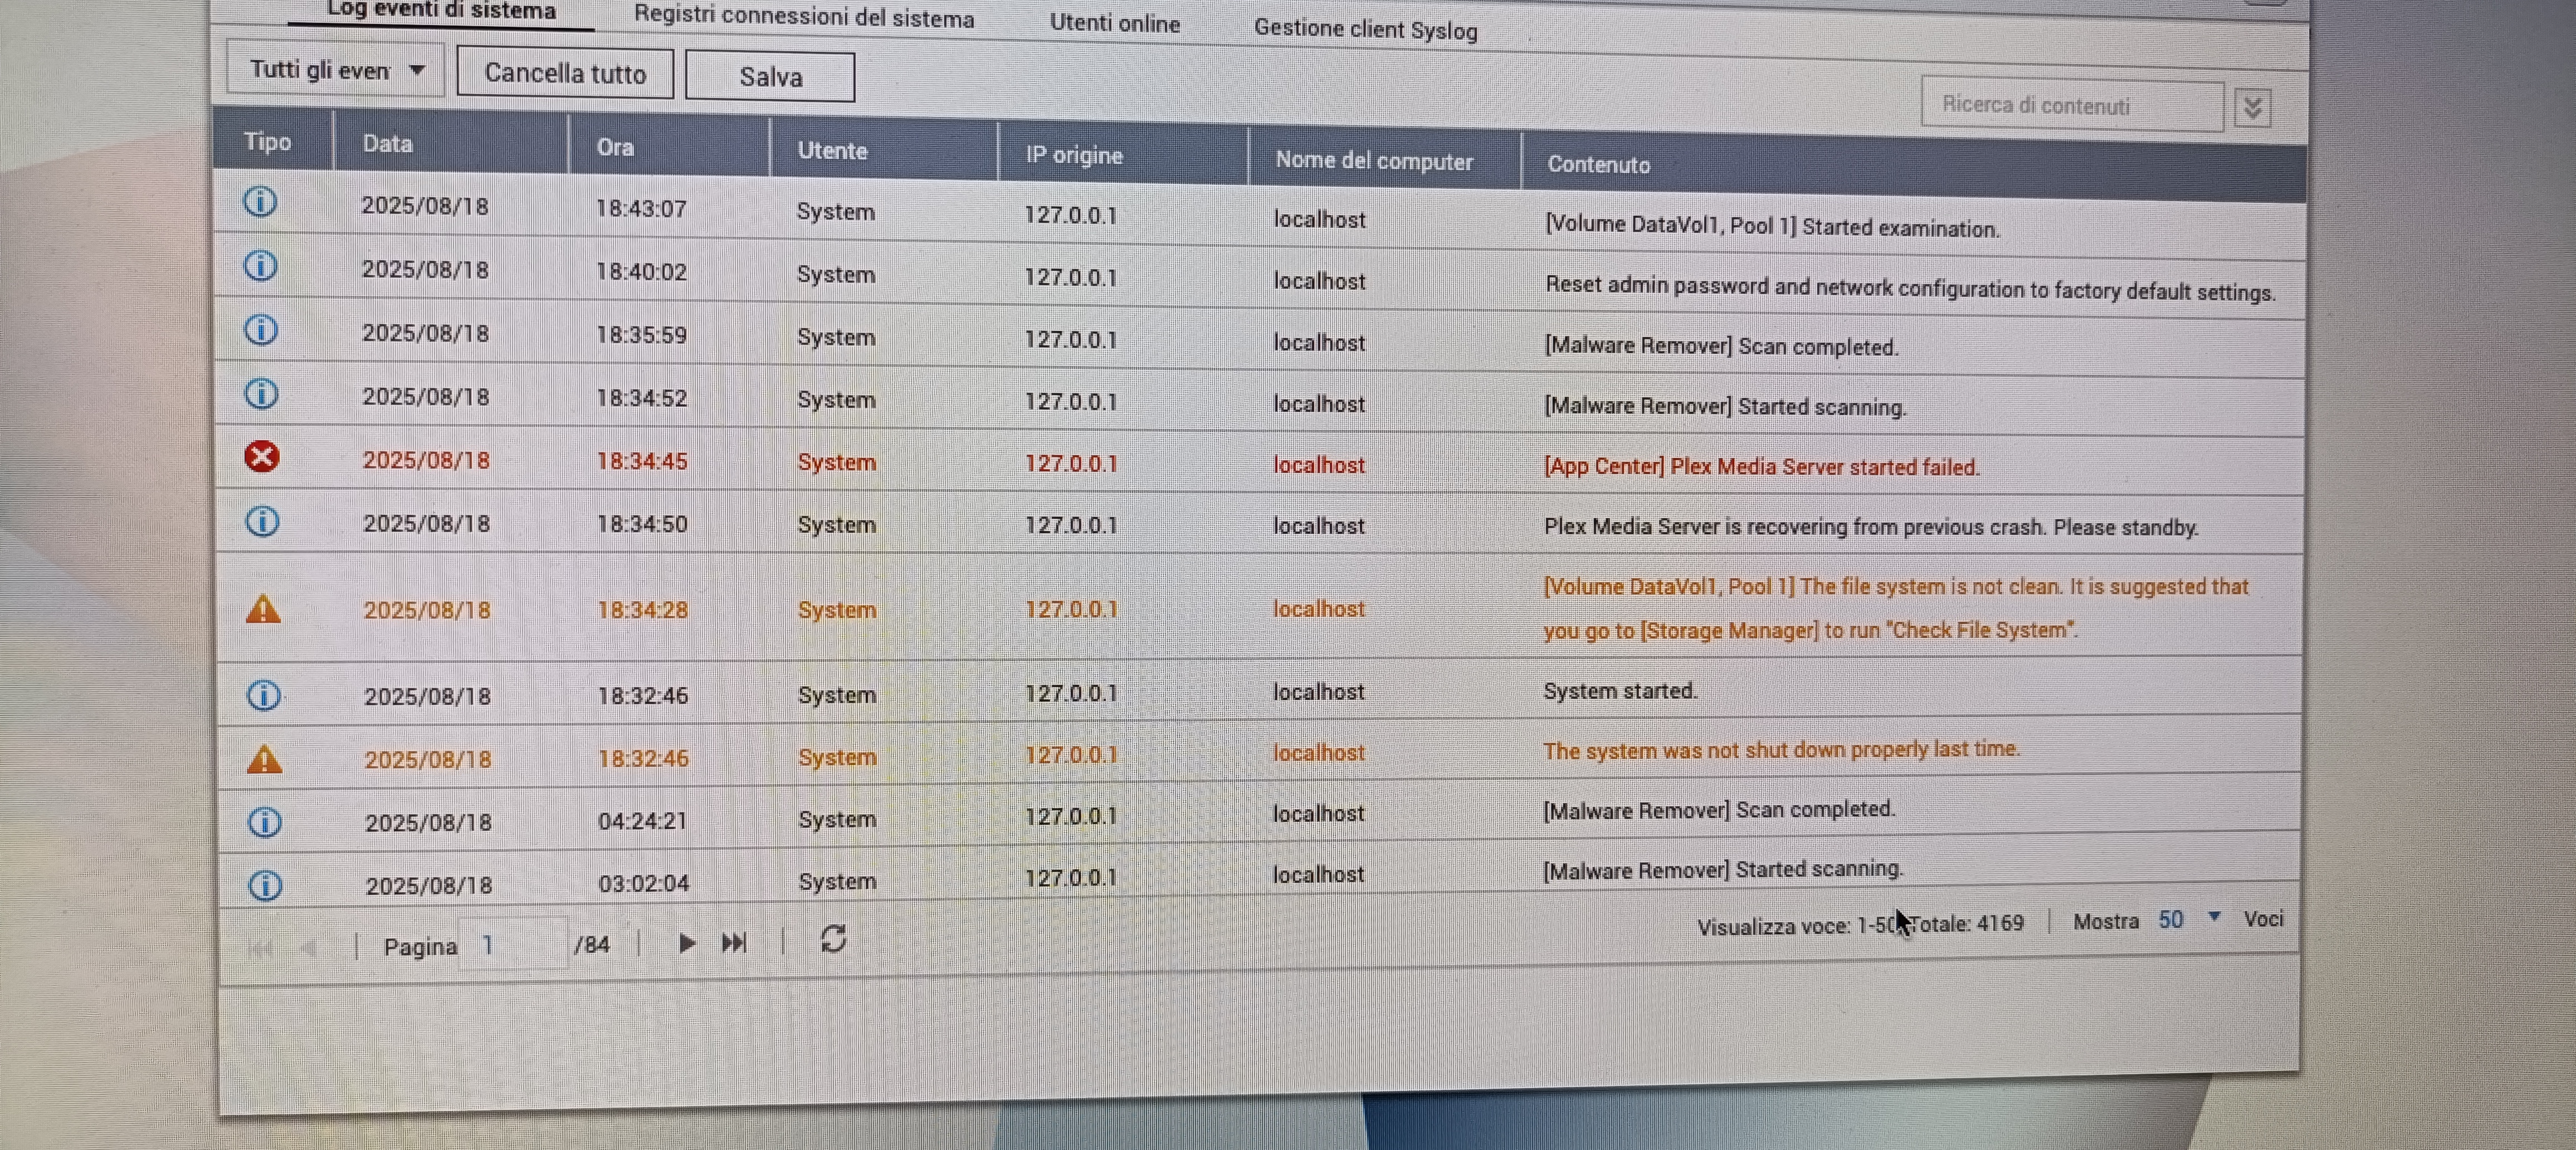Screen dimensions: 2576x1150
Task: Open the Utenti online tab
Action: [1114, 23]
